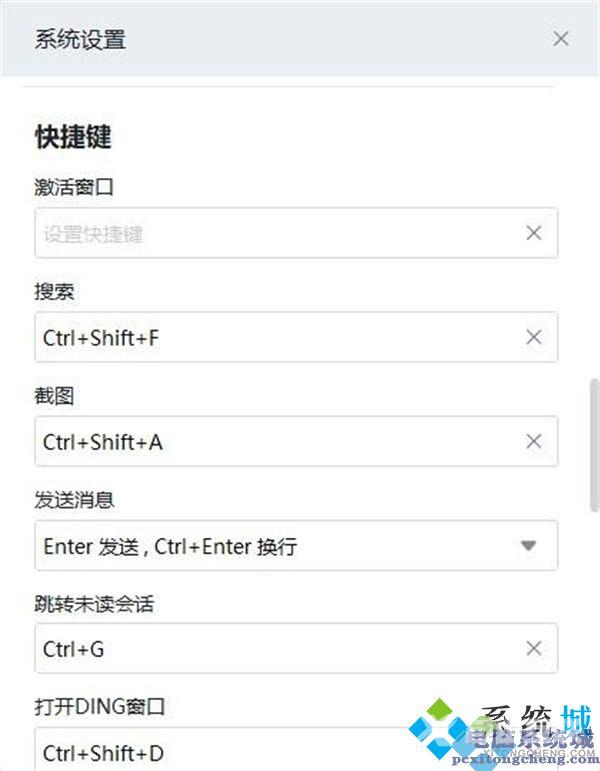Click the 搜索 Ctrl+Shift+F shortcut field
The width and height of the screenshot is (600, 771).
click(270, 337)
